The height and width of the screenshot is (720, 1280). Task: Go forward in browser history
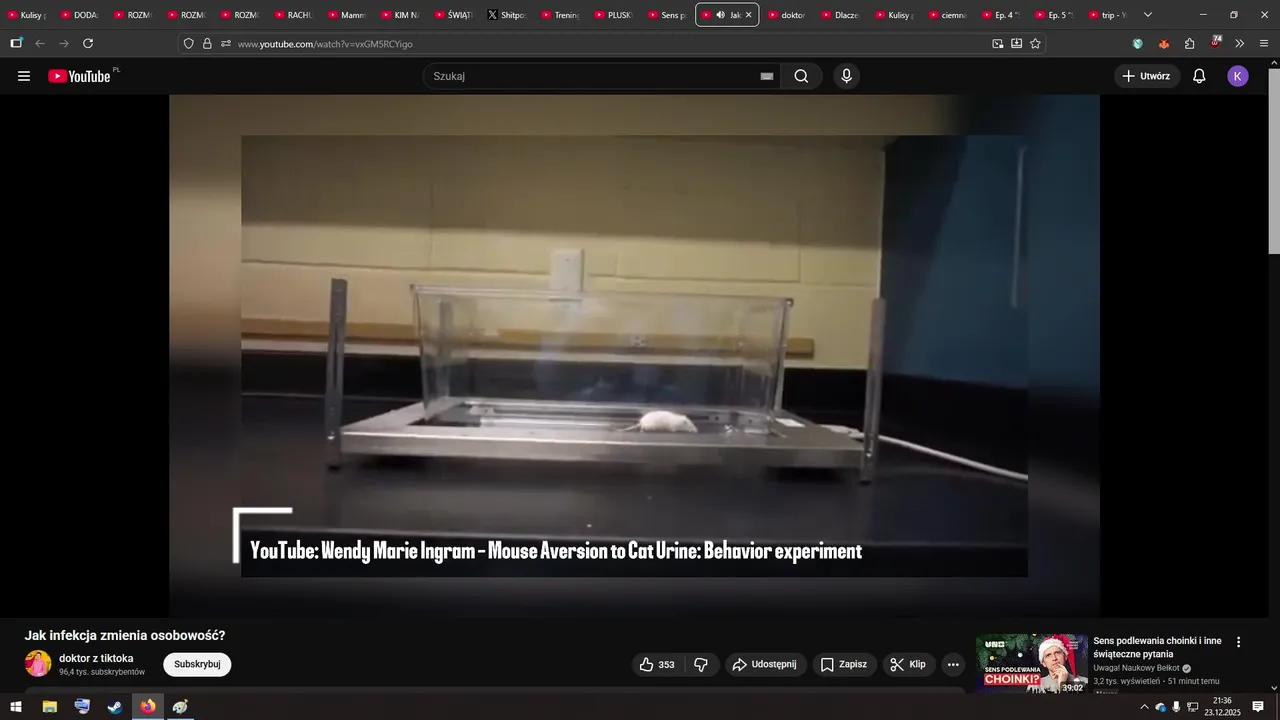(64, 43)
